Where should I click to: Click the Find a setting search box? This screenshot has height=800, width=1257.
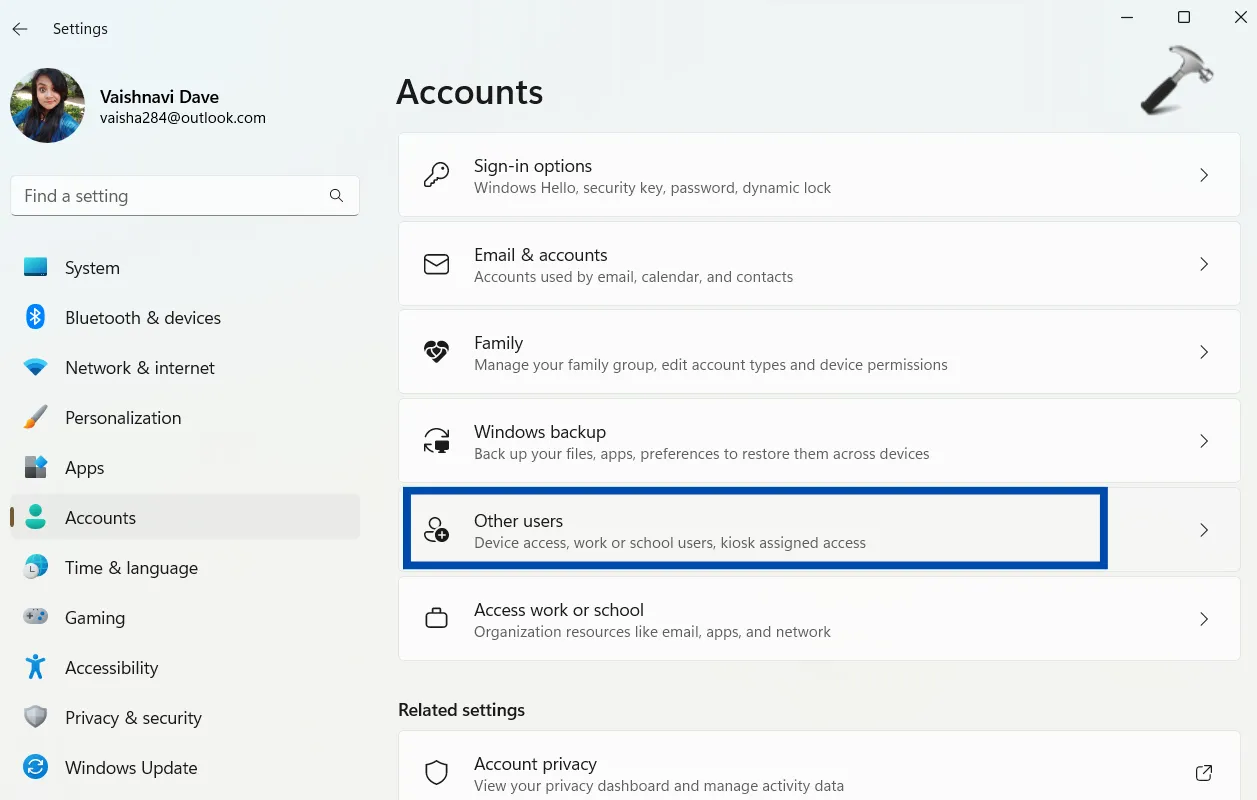(x=170, y=196)
